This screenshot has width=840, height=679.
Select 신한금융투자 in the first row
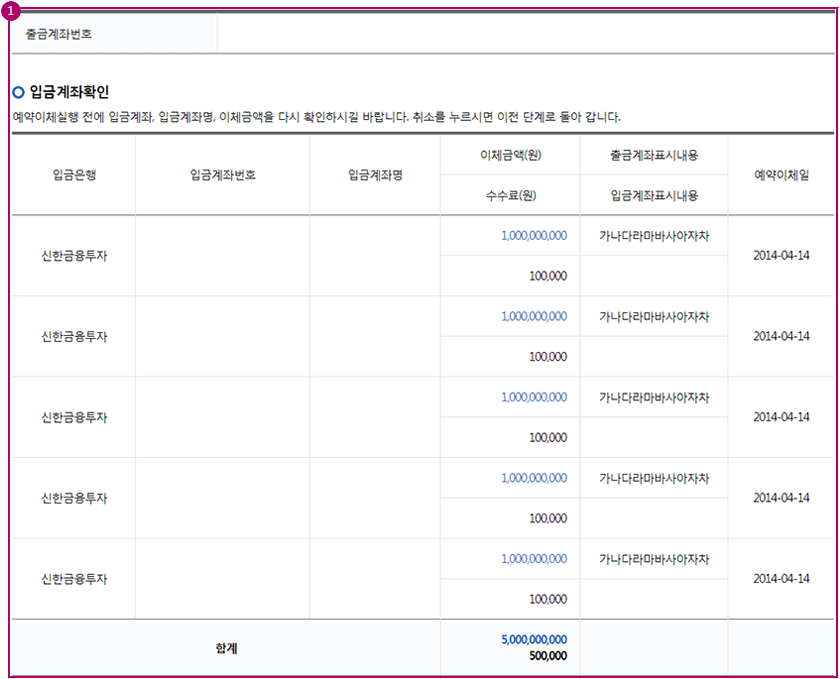(x=74, y=255)
